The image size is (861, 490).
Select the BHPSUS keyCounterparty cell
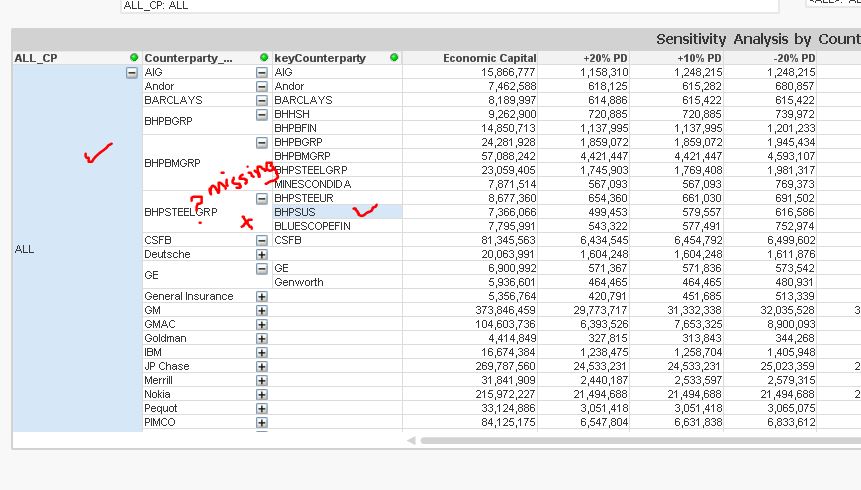pos(337,212)
